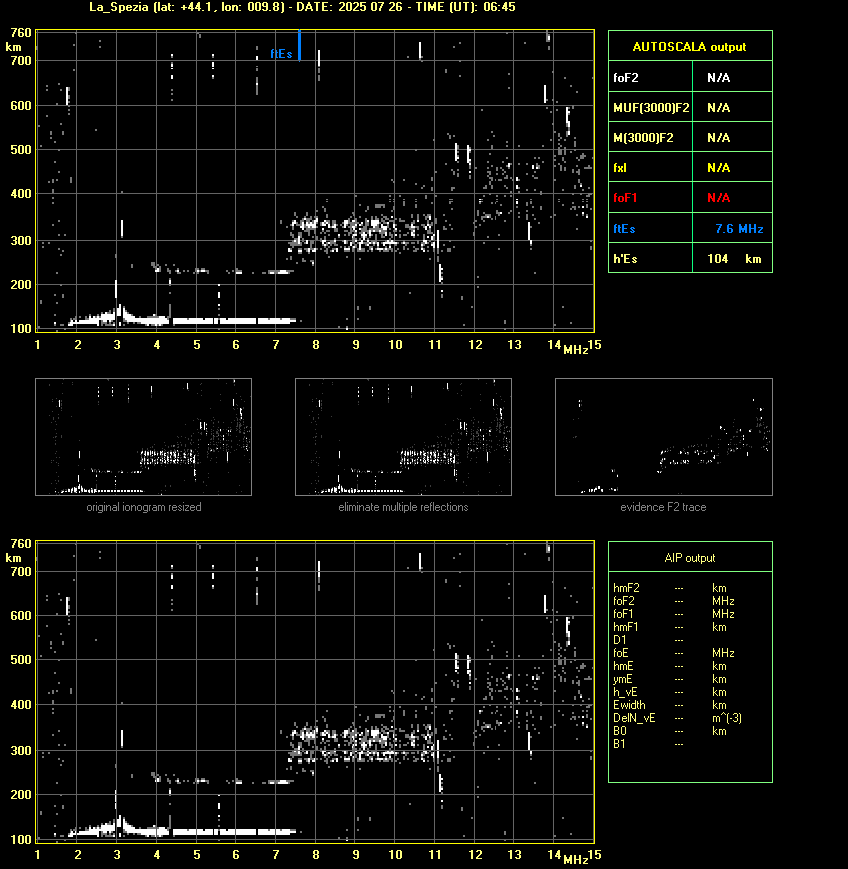Click the blue ftEs vertical marker line
The width and height of the screenshot is (848, 869).
point(299,45)
